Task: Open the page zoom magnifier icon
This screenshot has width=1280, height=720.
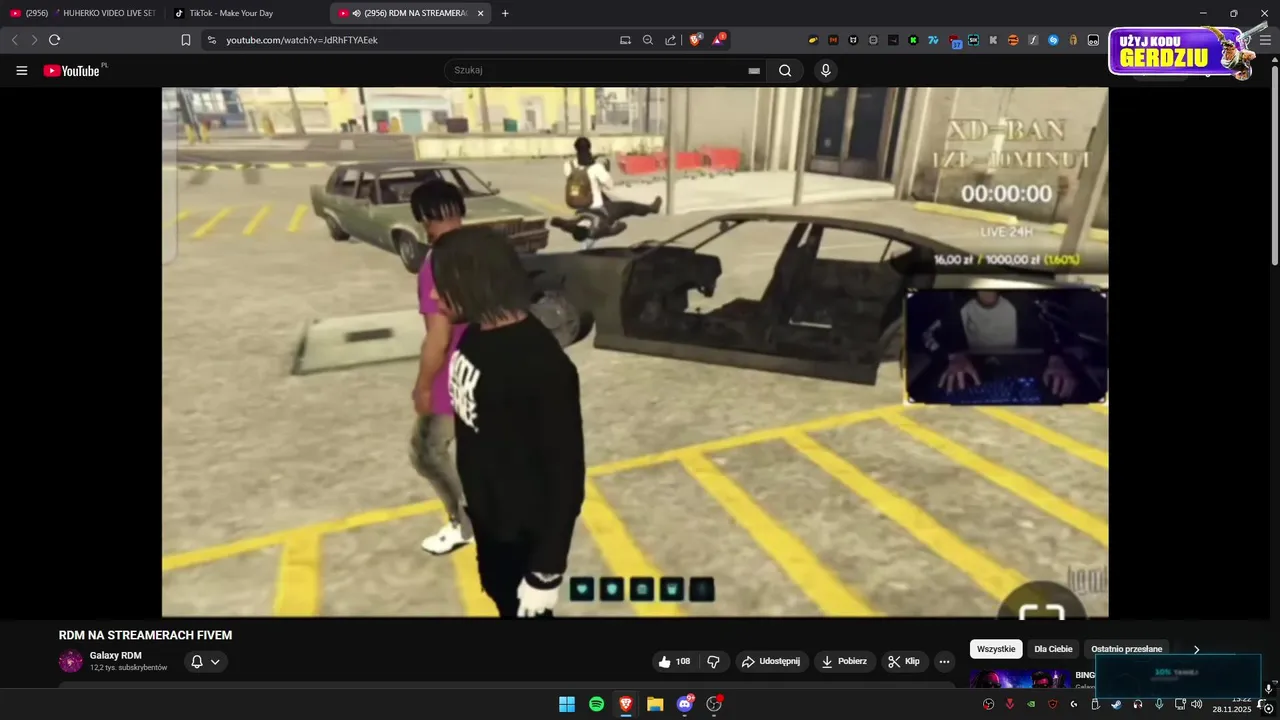Action: click(648, 40)
